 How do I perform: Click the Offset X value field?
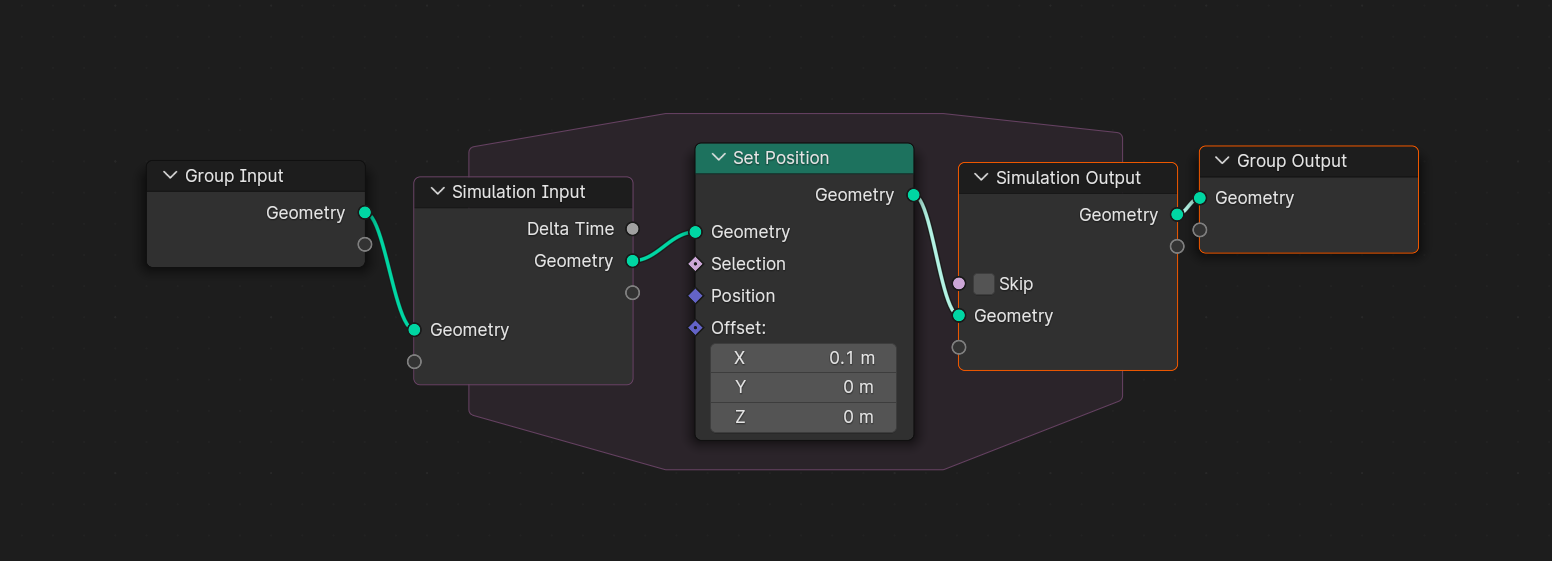803,358
